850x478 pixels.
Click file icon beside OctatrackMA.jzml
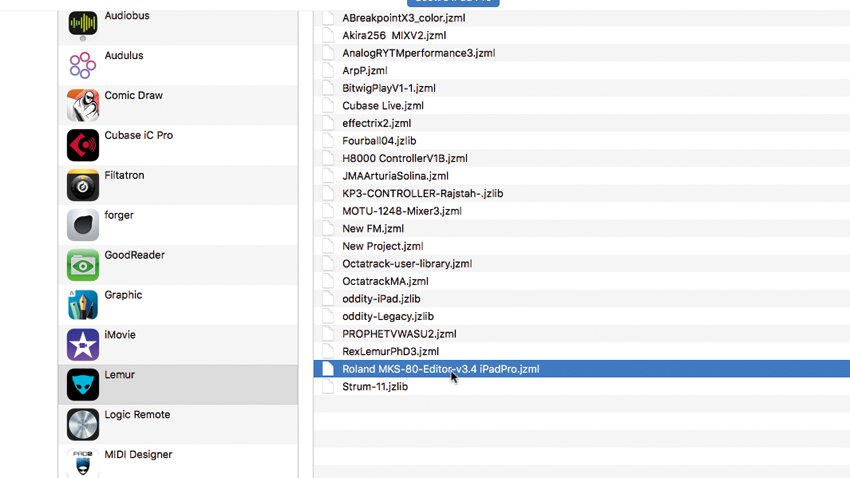click(x=327, y=281)
